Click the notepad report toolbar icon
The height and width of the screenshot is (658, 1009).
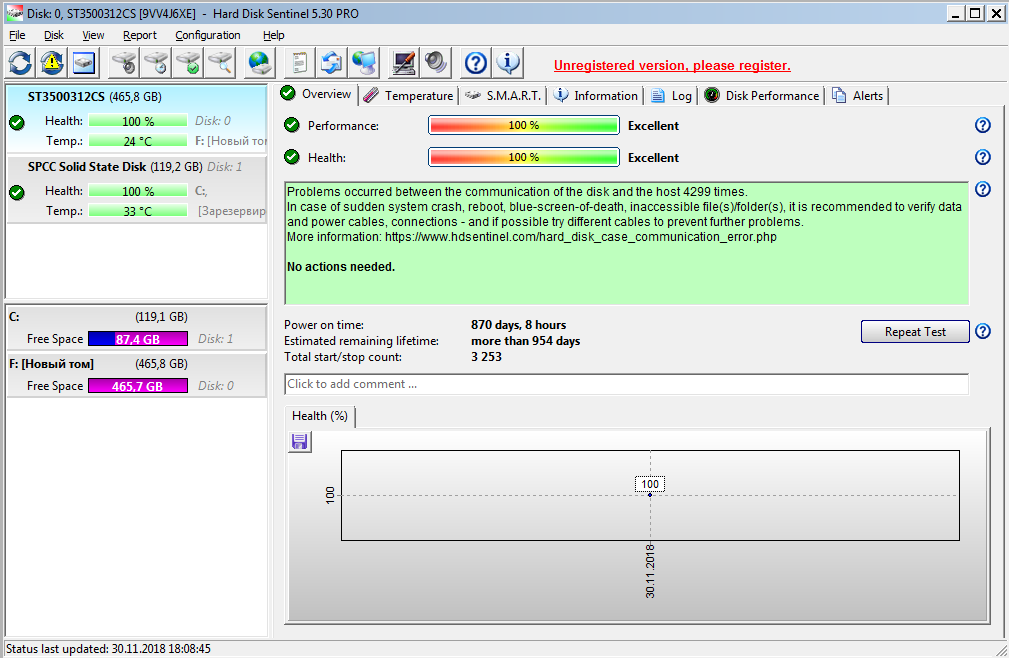coord(299,63)
